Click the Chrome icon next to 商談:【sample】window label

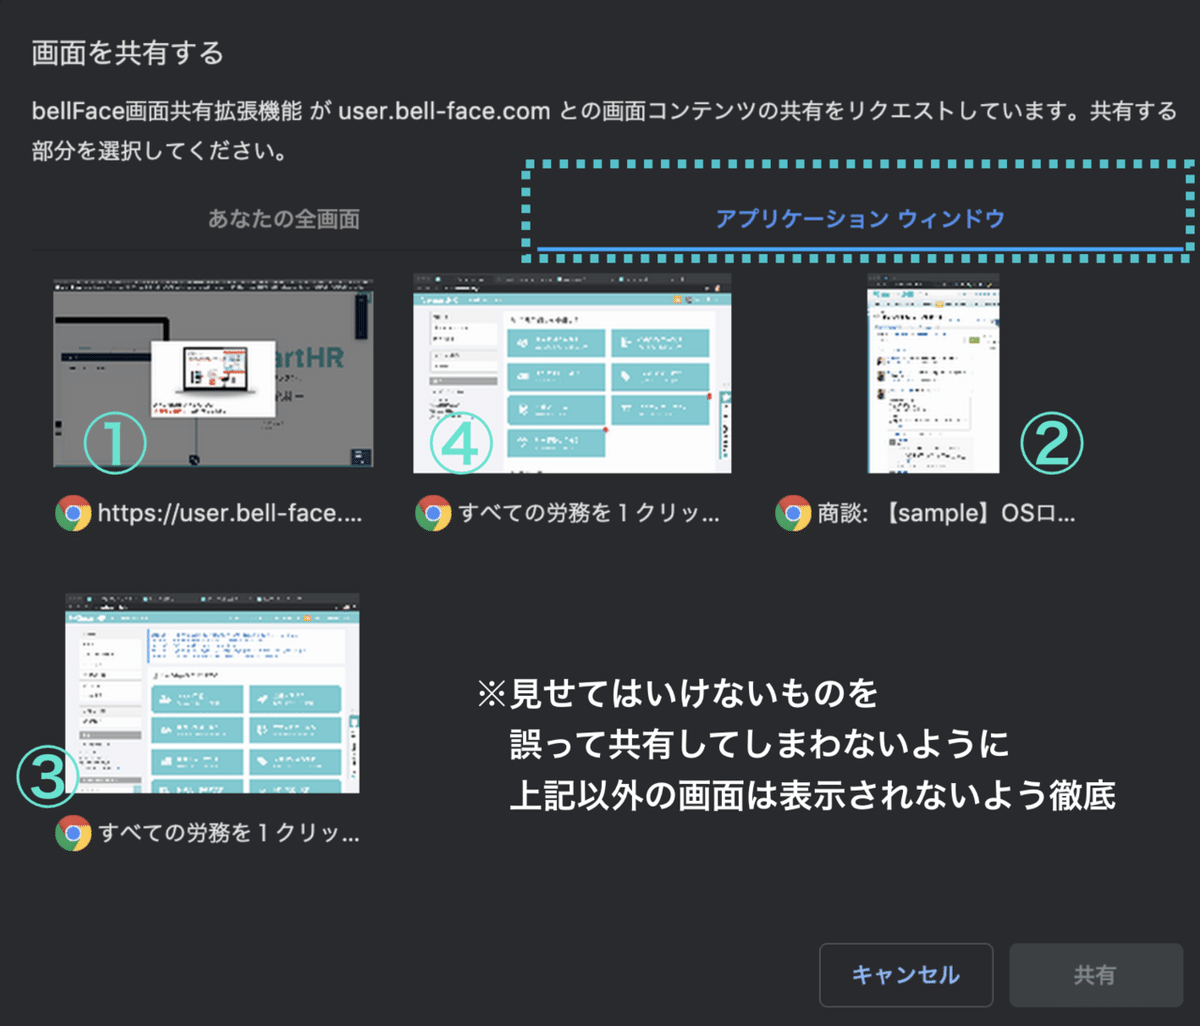click(793, 513)
